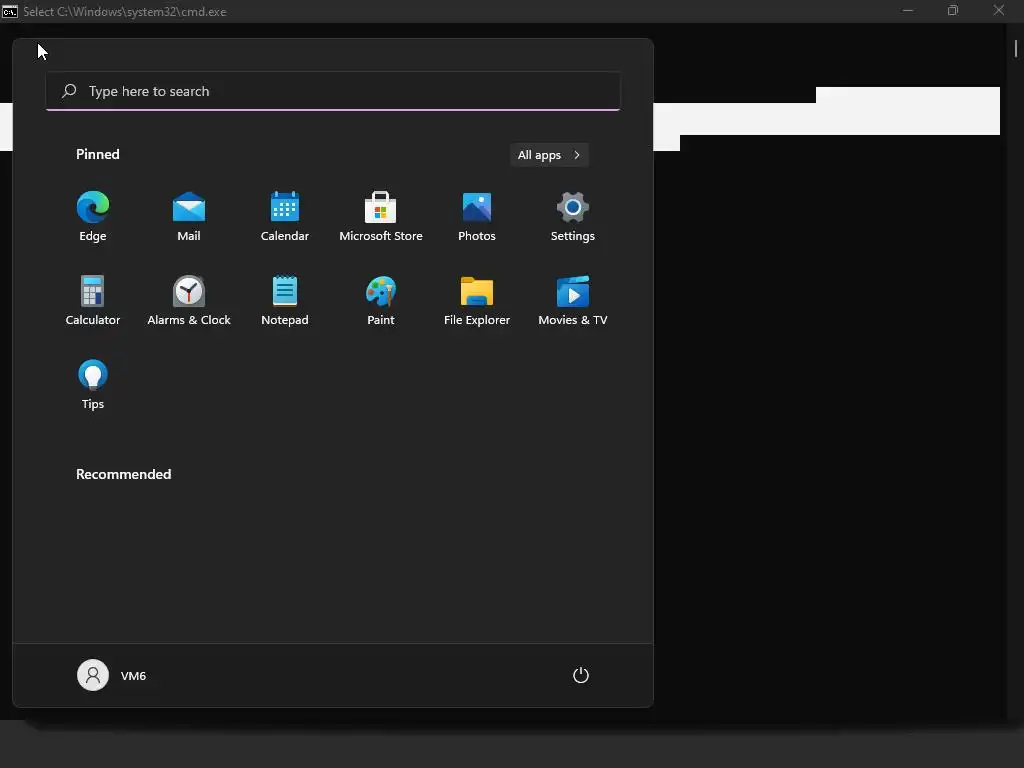Minimize the cmd.exe window
Viewport: 1024px width, 768px height.
pos(908,10)
